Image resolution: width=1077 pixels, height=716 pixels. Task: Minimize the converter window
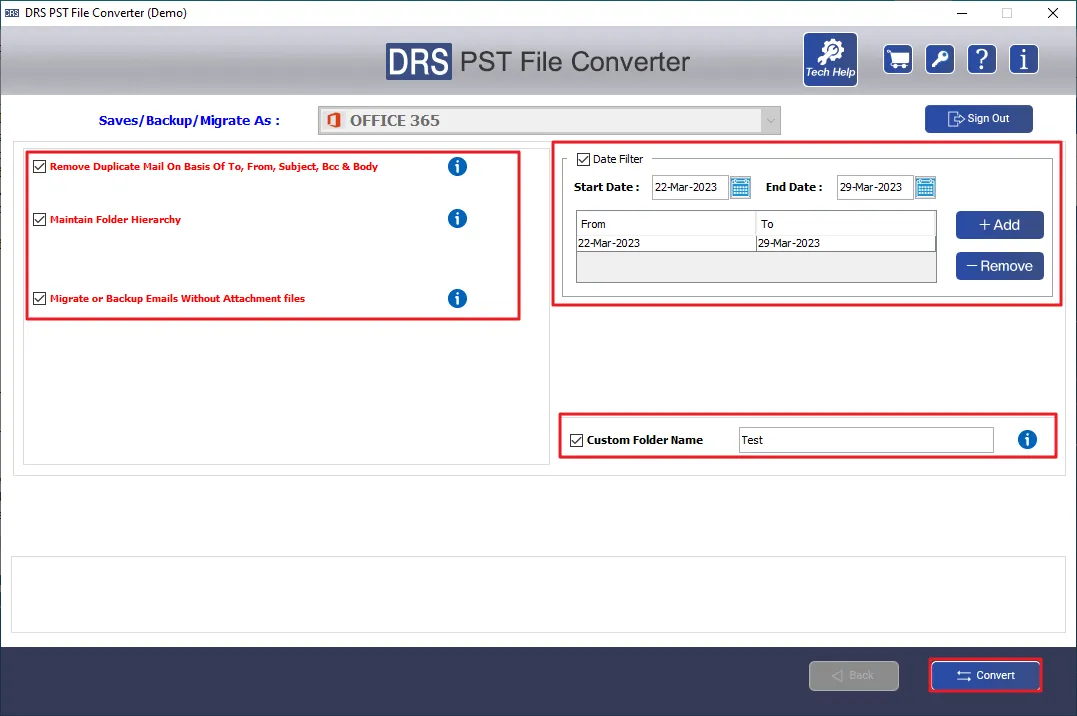[x=962, y=13]
